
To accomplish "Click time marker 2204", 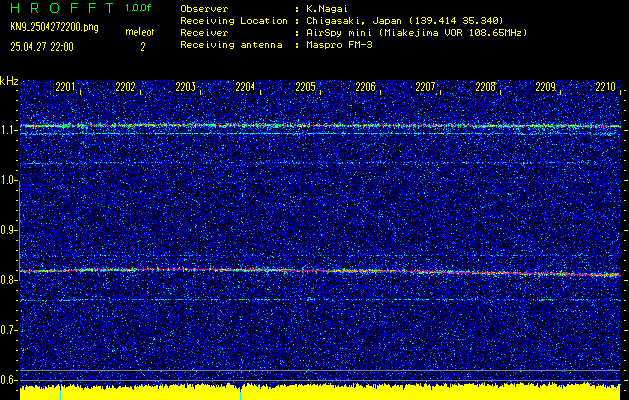I will 245,87.
